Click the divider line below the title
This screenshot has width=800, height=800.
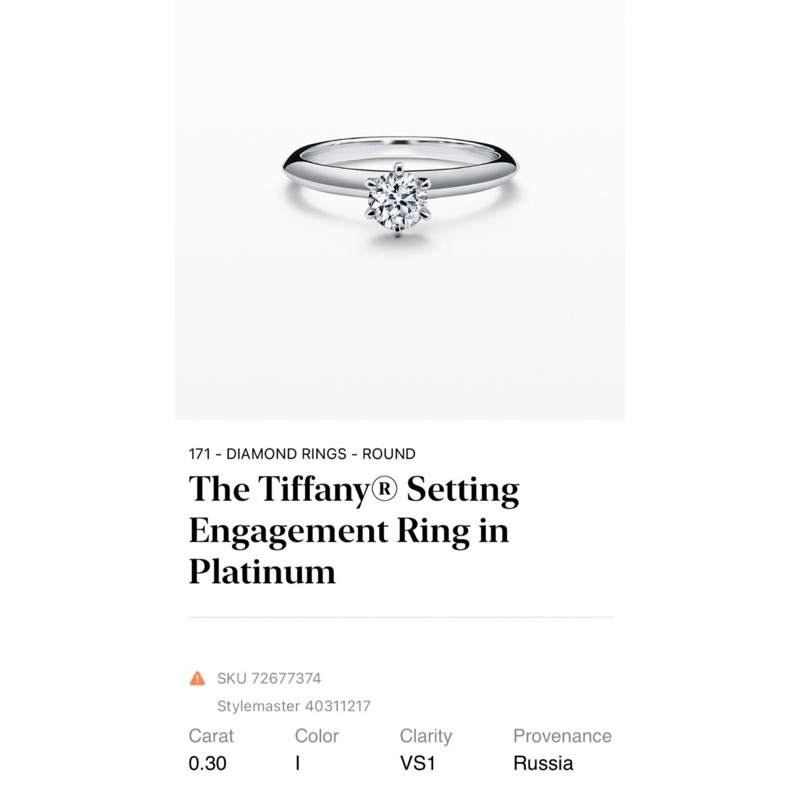tap(401, 617)
